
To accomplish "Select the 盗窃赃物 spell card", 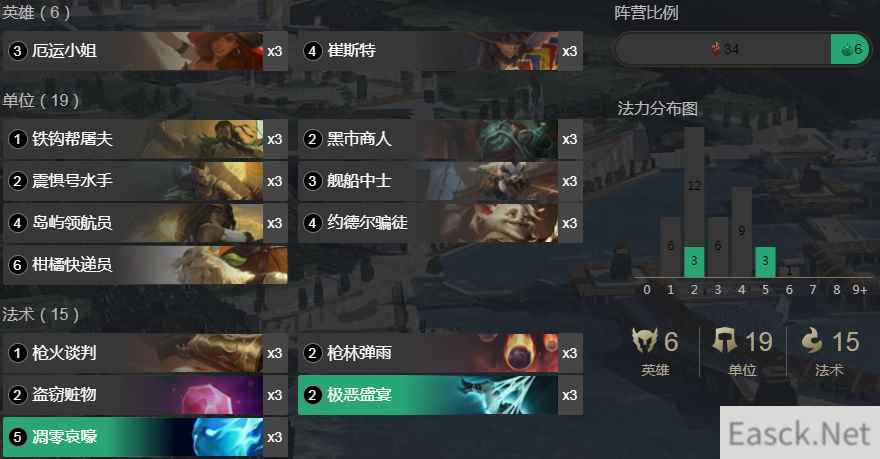I will coord(145,395).
